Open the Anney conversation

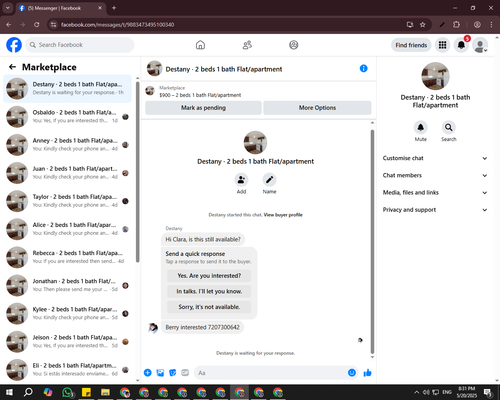coord(67,145)
